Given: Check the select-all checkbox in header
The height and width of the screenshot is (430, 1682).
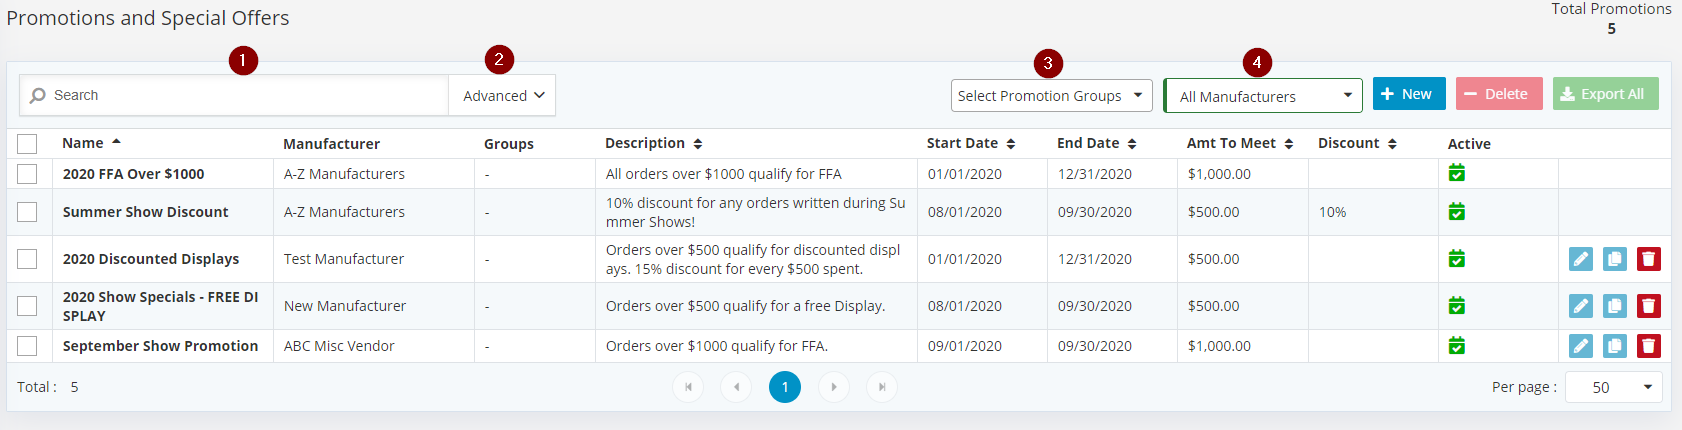Looking at the screenshot, I should tap(27, 144).
